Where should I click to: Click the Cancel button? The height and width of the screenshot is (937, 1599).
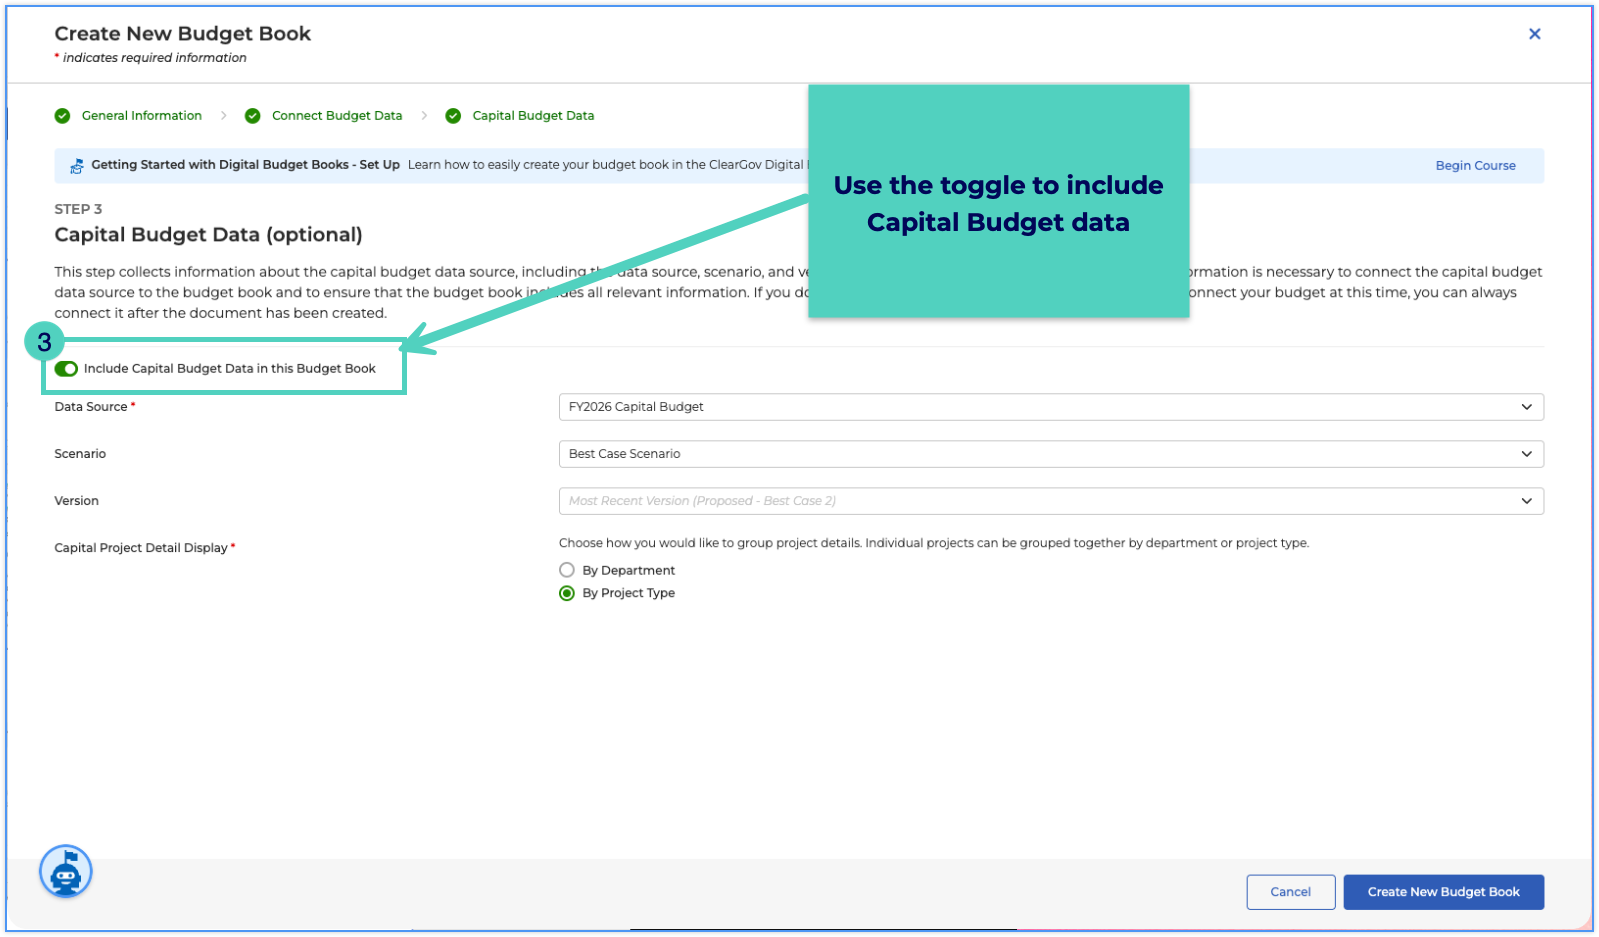(x=1290, y=892)
